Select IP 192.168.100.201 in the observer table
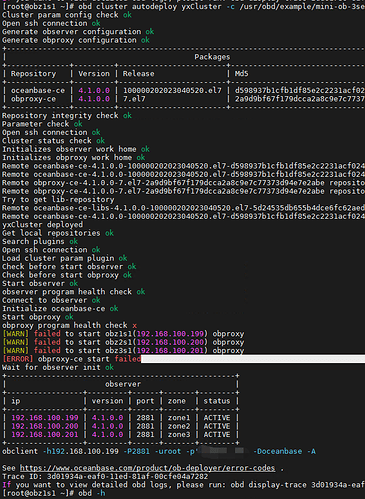This screenshot has width=365, height=499. (x=45, y=435)
